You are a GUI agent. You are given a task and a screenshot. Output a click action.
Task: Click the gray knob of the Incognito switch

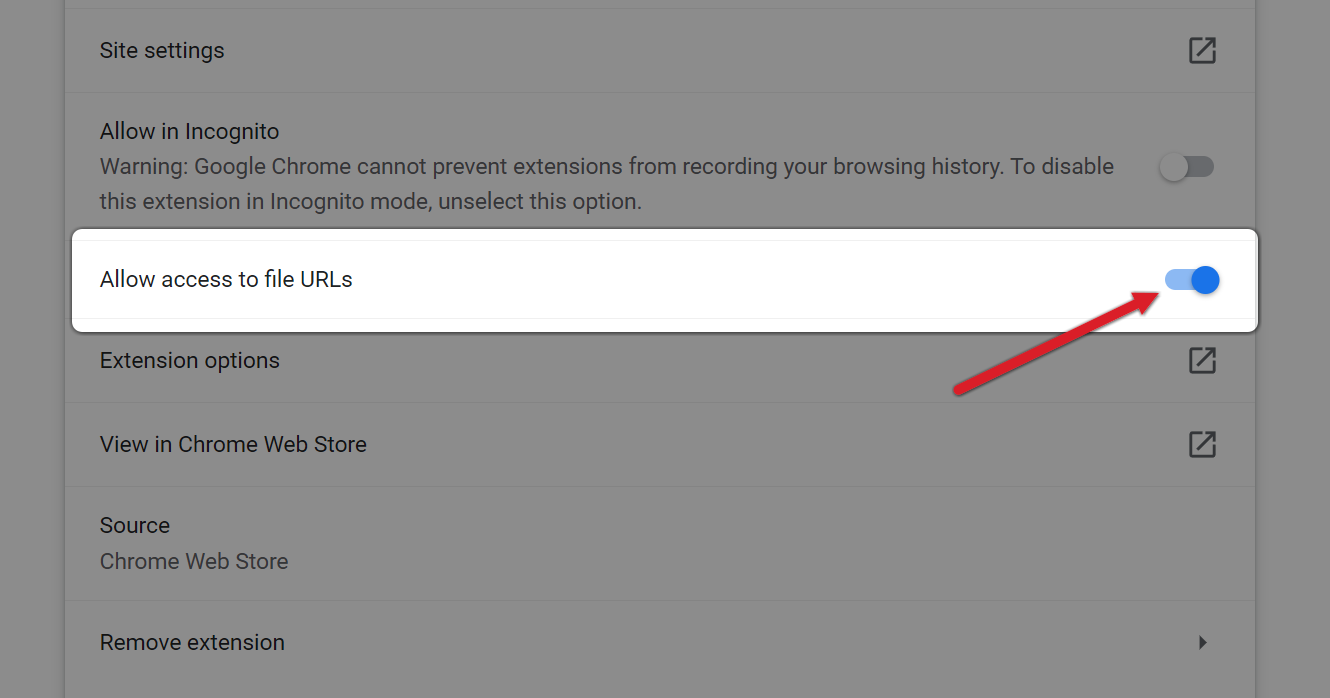click(x=1174, y=167)
